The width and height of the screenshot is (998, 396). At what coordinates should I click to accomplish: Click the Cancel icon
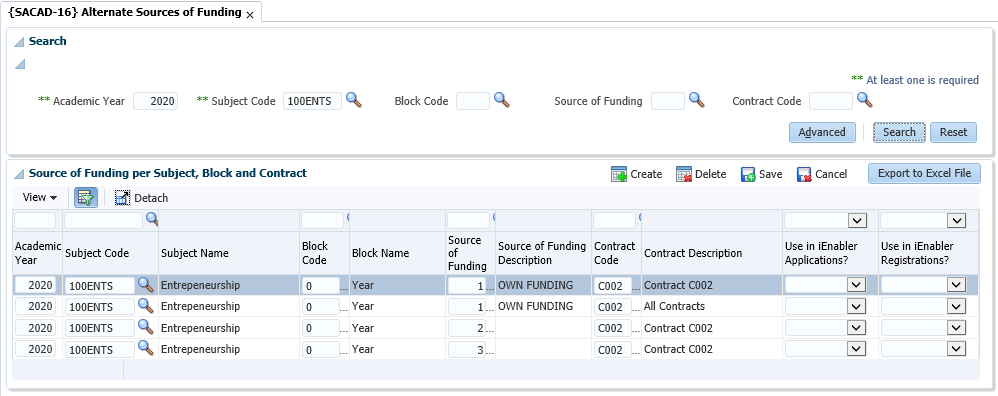[804, 174]
